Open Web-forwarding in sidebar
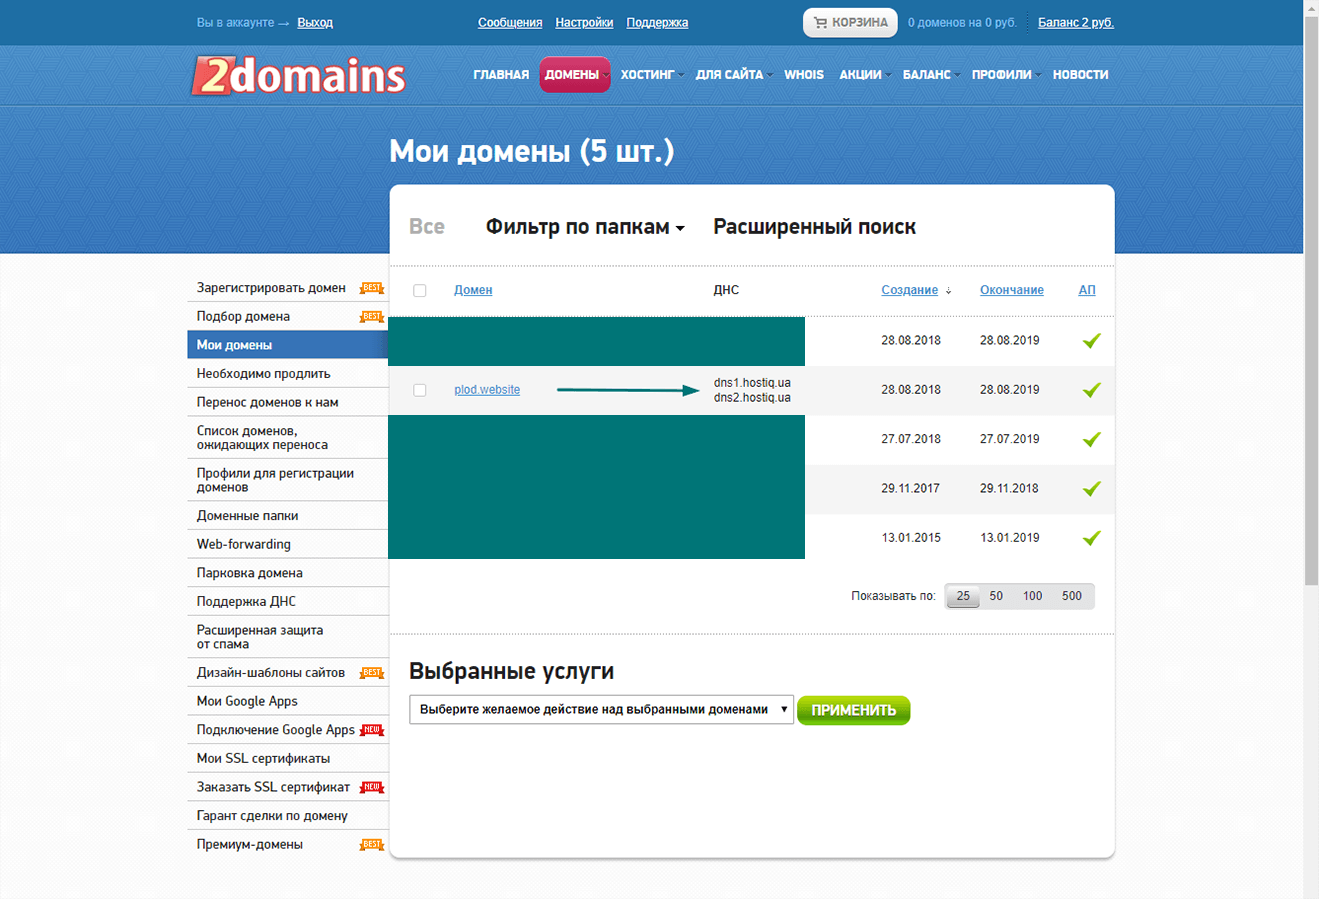The height and width of the screenshot is (899, 1319). [243, 545]
